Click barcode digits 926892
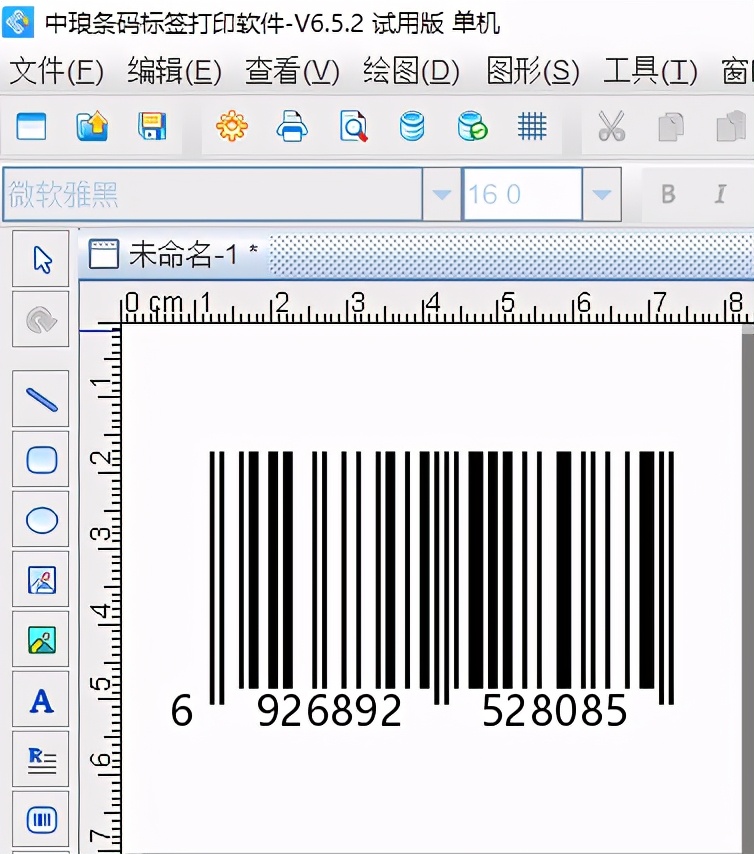The height and width of the screenshot is (854, 754). [330, 711]
